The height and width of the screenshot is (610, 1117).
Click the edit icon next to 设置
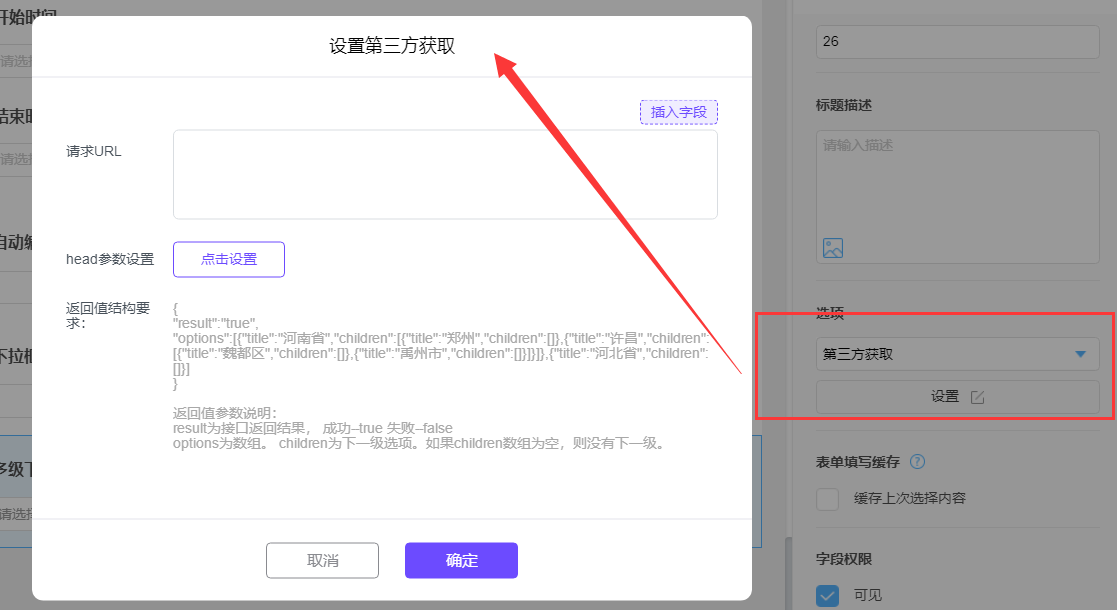pyautogui.click(x=977, y=398)
